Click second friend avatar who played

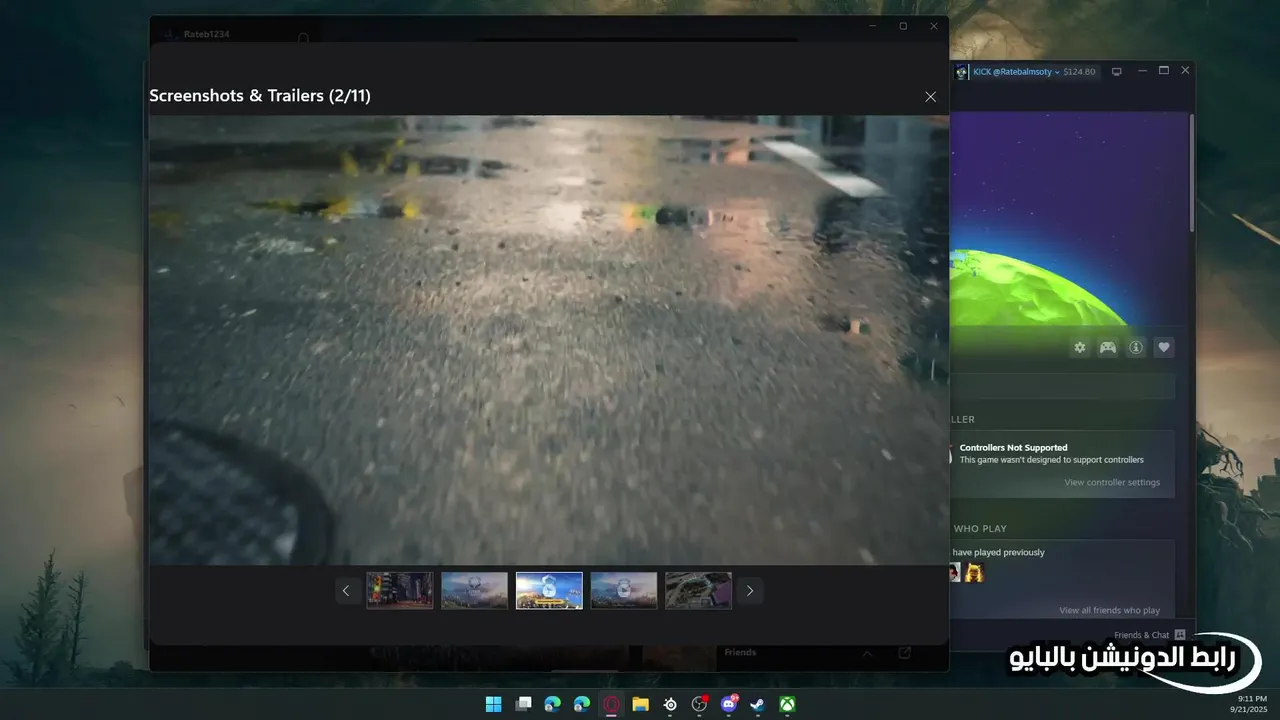[974, 572]
